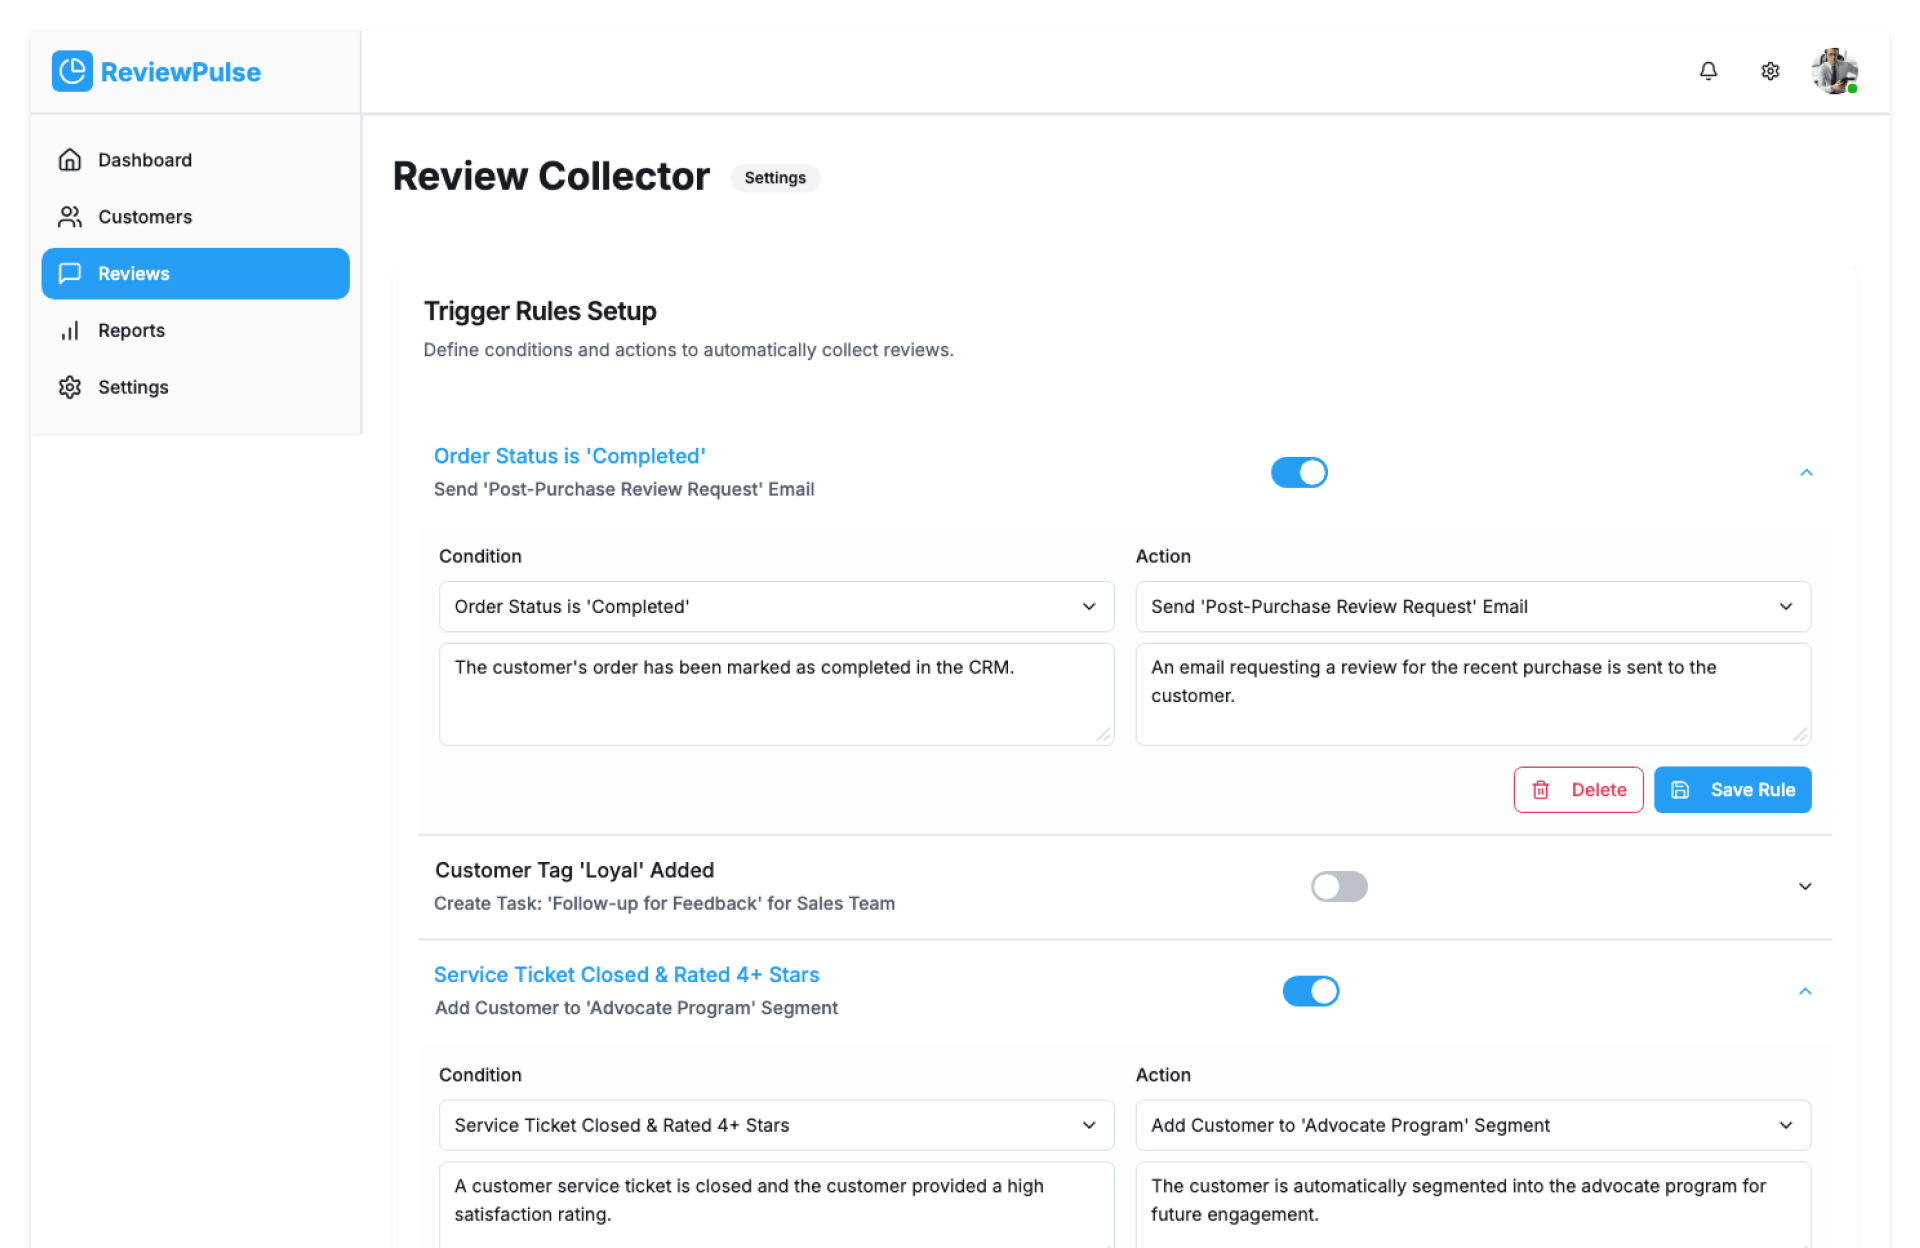The width and height of the screenshot is (1920, 1248).
Task: Select Reviews in the sidebar
Action: point(195,274)
